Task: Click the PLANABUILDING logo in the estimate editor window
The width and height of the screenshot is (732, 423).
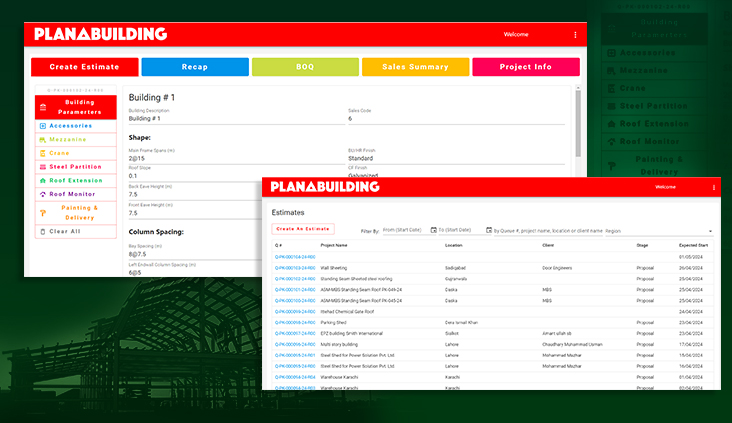Action: tap(100, 34)
